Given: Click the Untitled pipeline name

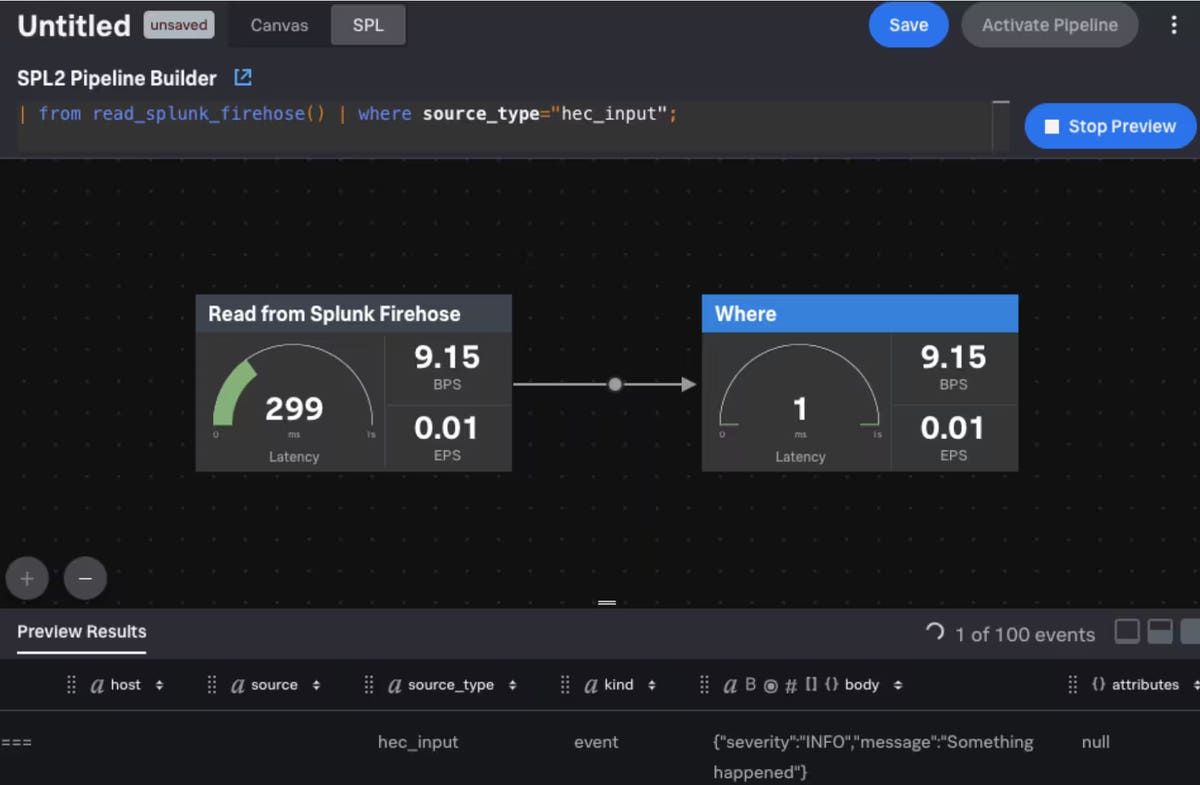Looking at the screenshot, I should [74, 25].
